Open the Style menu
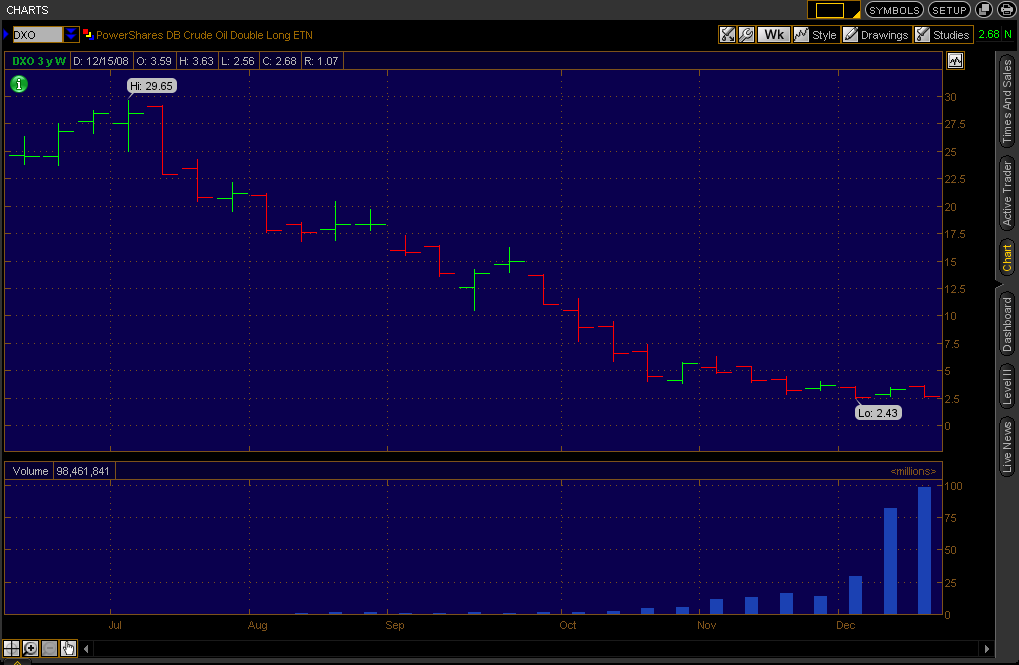Viewport: 1019px width, 665px height. [x=815, y=34]
